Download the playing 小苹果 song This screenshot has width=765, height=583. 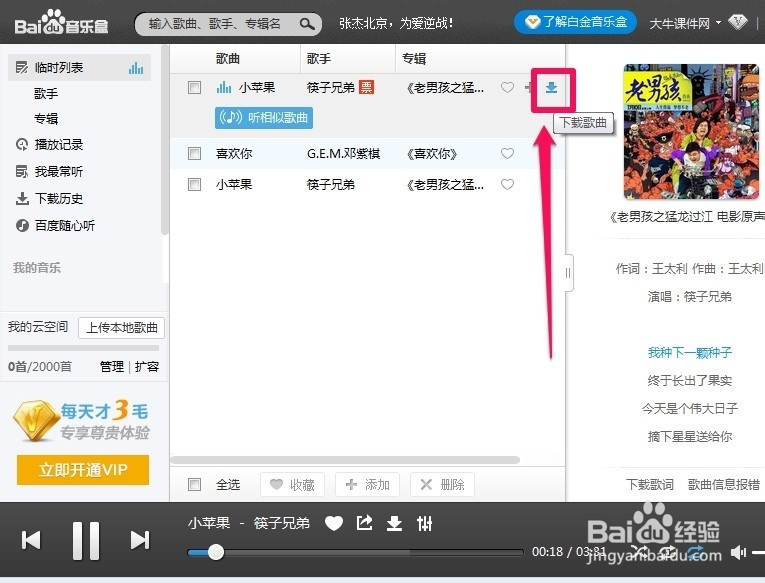click(551, 88)
